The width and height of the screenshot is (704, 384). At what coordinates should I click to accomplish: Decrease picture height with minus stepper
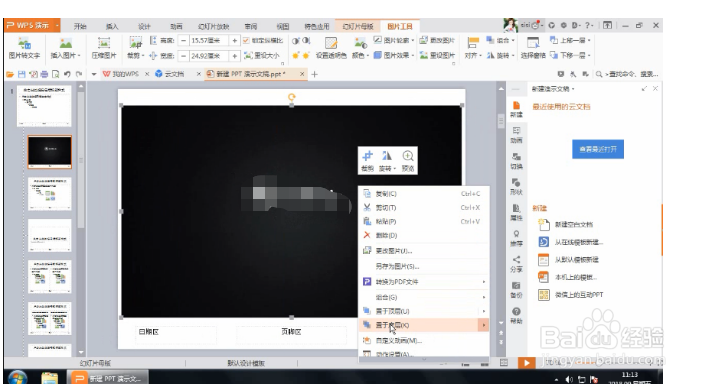[183, 41]
